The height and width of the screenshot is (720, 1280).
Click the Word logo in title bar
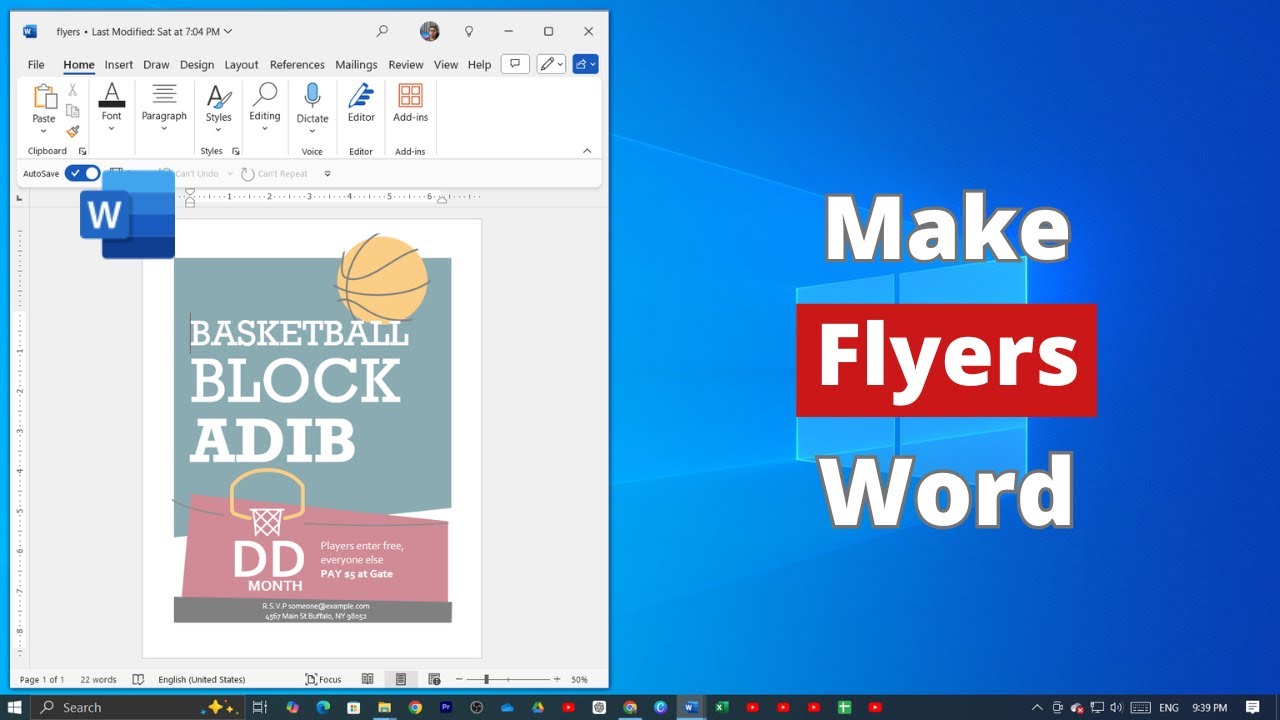pyautogui.click(x=29, y=31)
